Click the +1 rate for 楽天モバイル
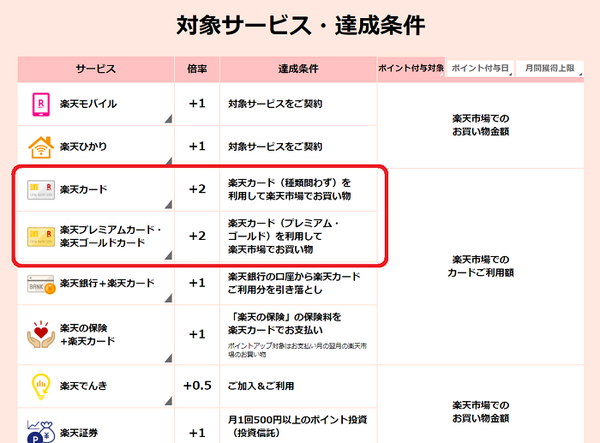The width and height of the screenshot is (600, 443). 197,104
